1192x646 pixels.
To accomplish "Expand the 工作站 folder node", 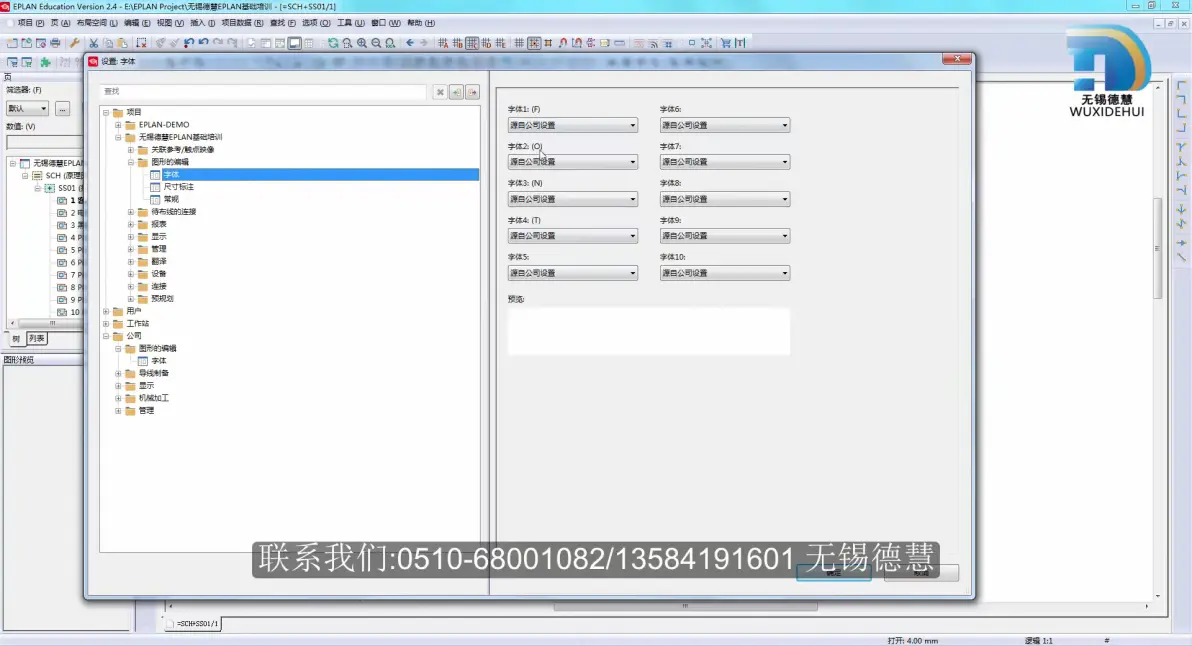I will [106, 324].
